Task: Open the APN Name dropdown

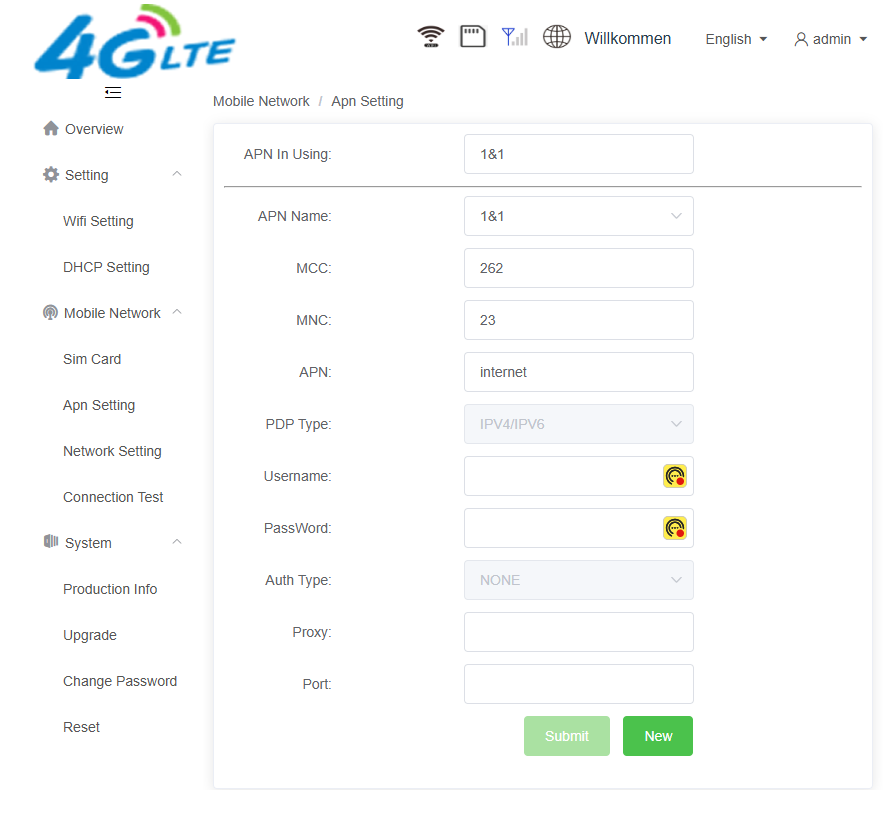Action: pos(578,216)
